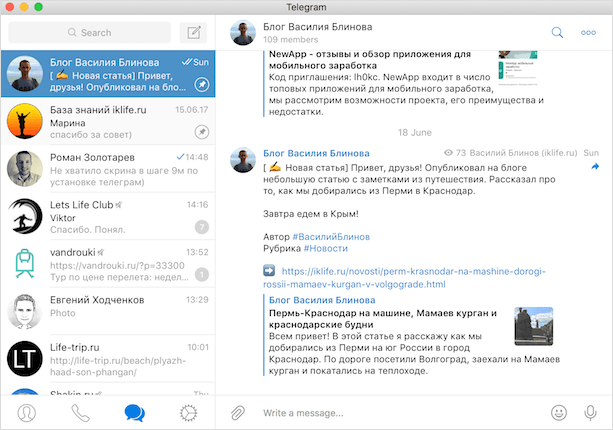The image size is (613, 430).
Task: Open chat with Роман Золотарев
Action: pos(108,169)
